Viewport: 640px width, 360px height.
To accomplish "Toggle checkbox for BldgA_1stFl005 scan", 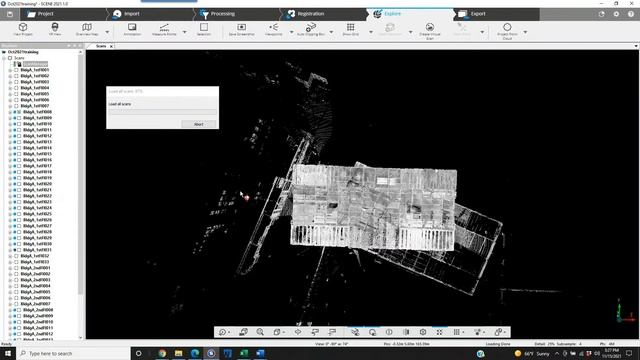I will 16,94.
